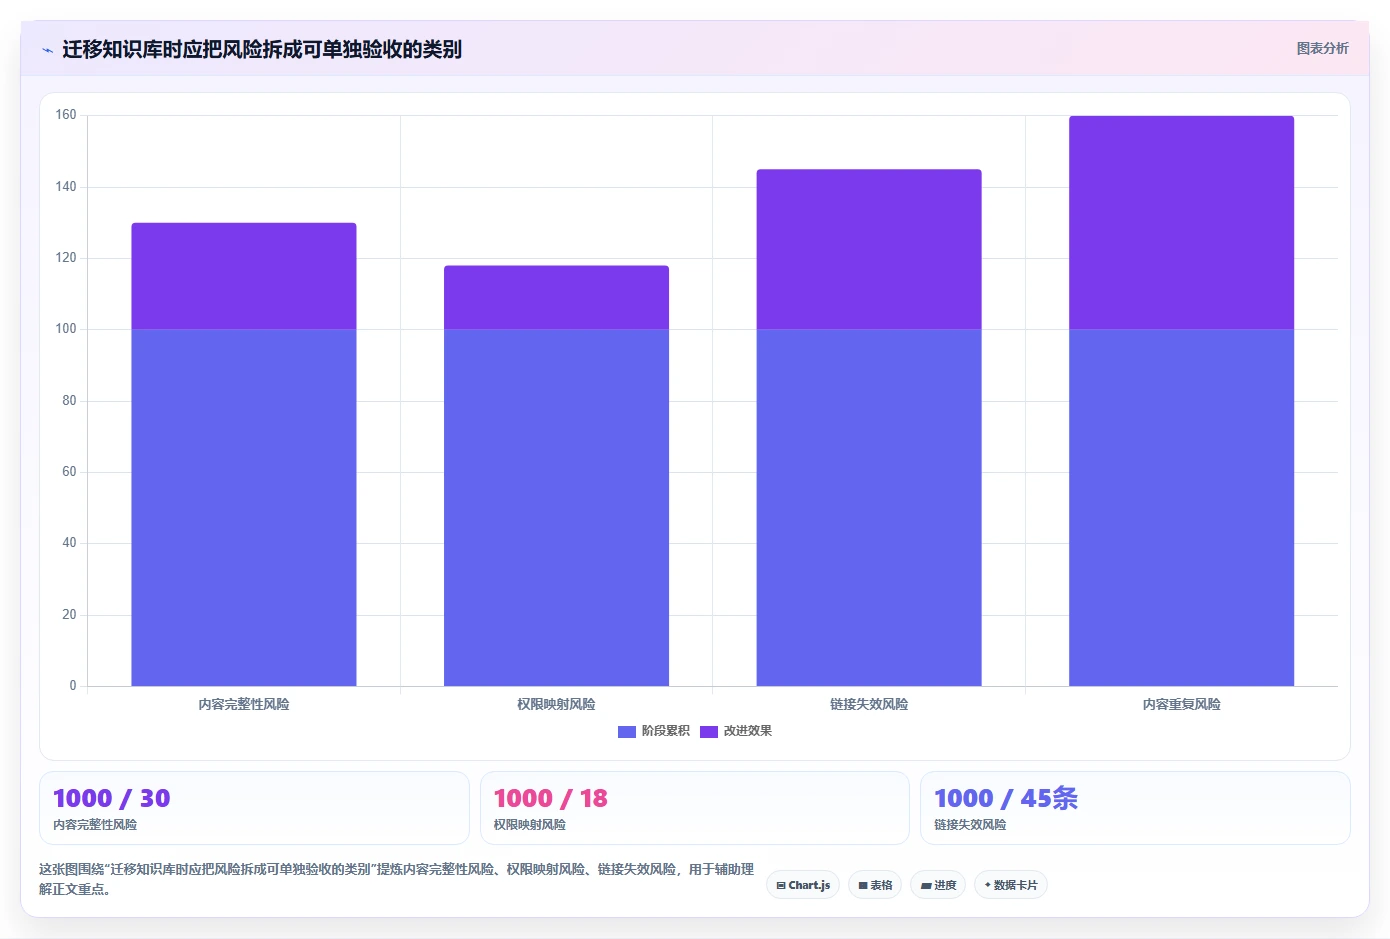Click the 权限映射风险 caption under 1000 / 18
Screen dimensions: 1390x939
click(530, 825)
